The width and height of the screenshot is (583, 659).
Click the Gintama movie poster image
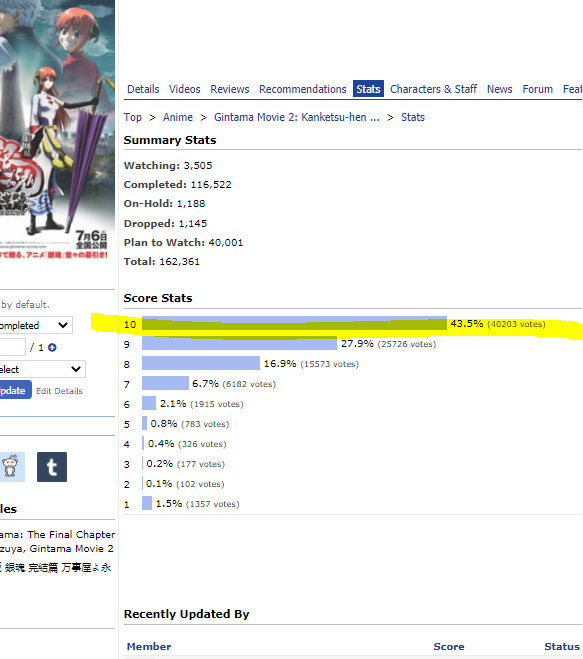click(x=57, y=130)
